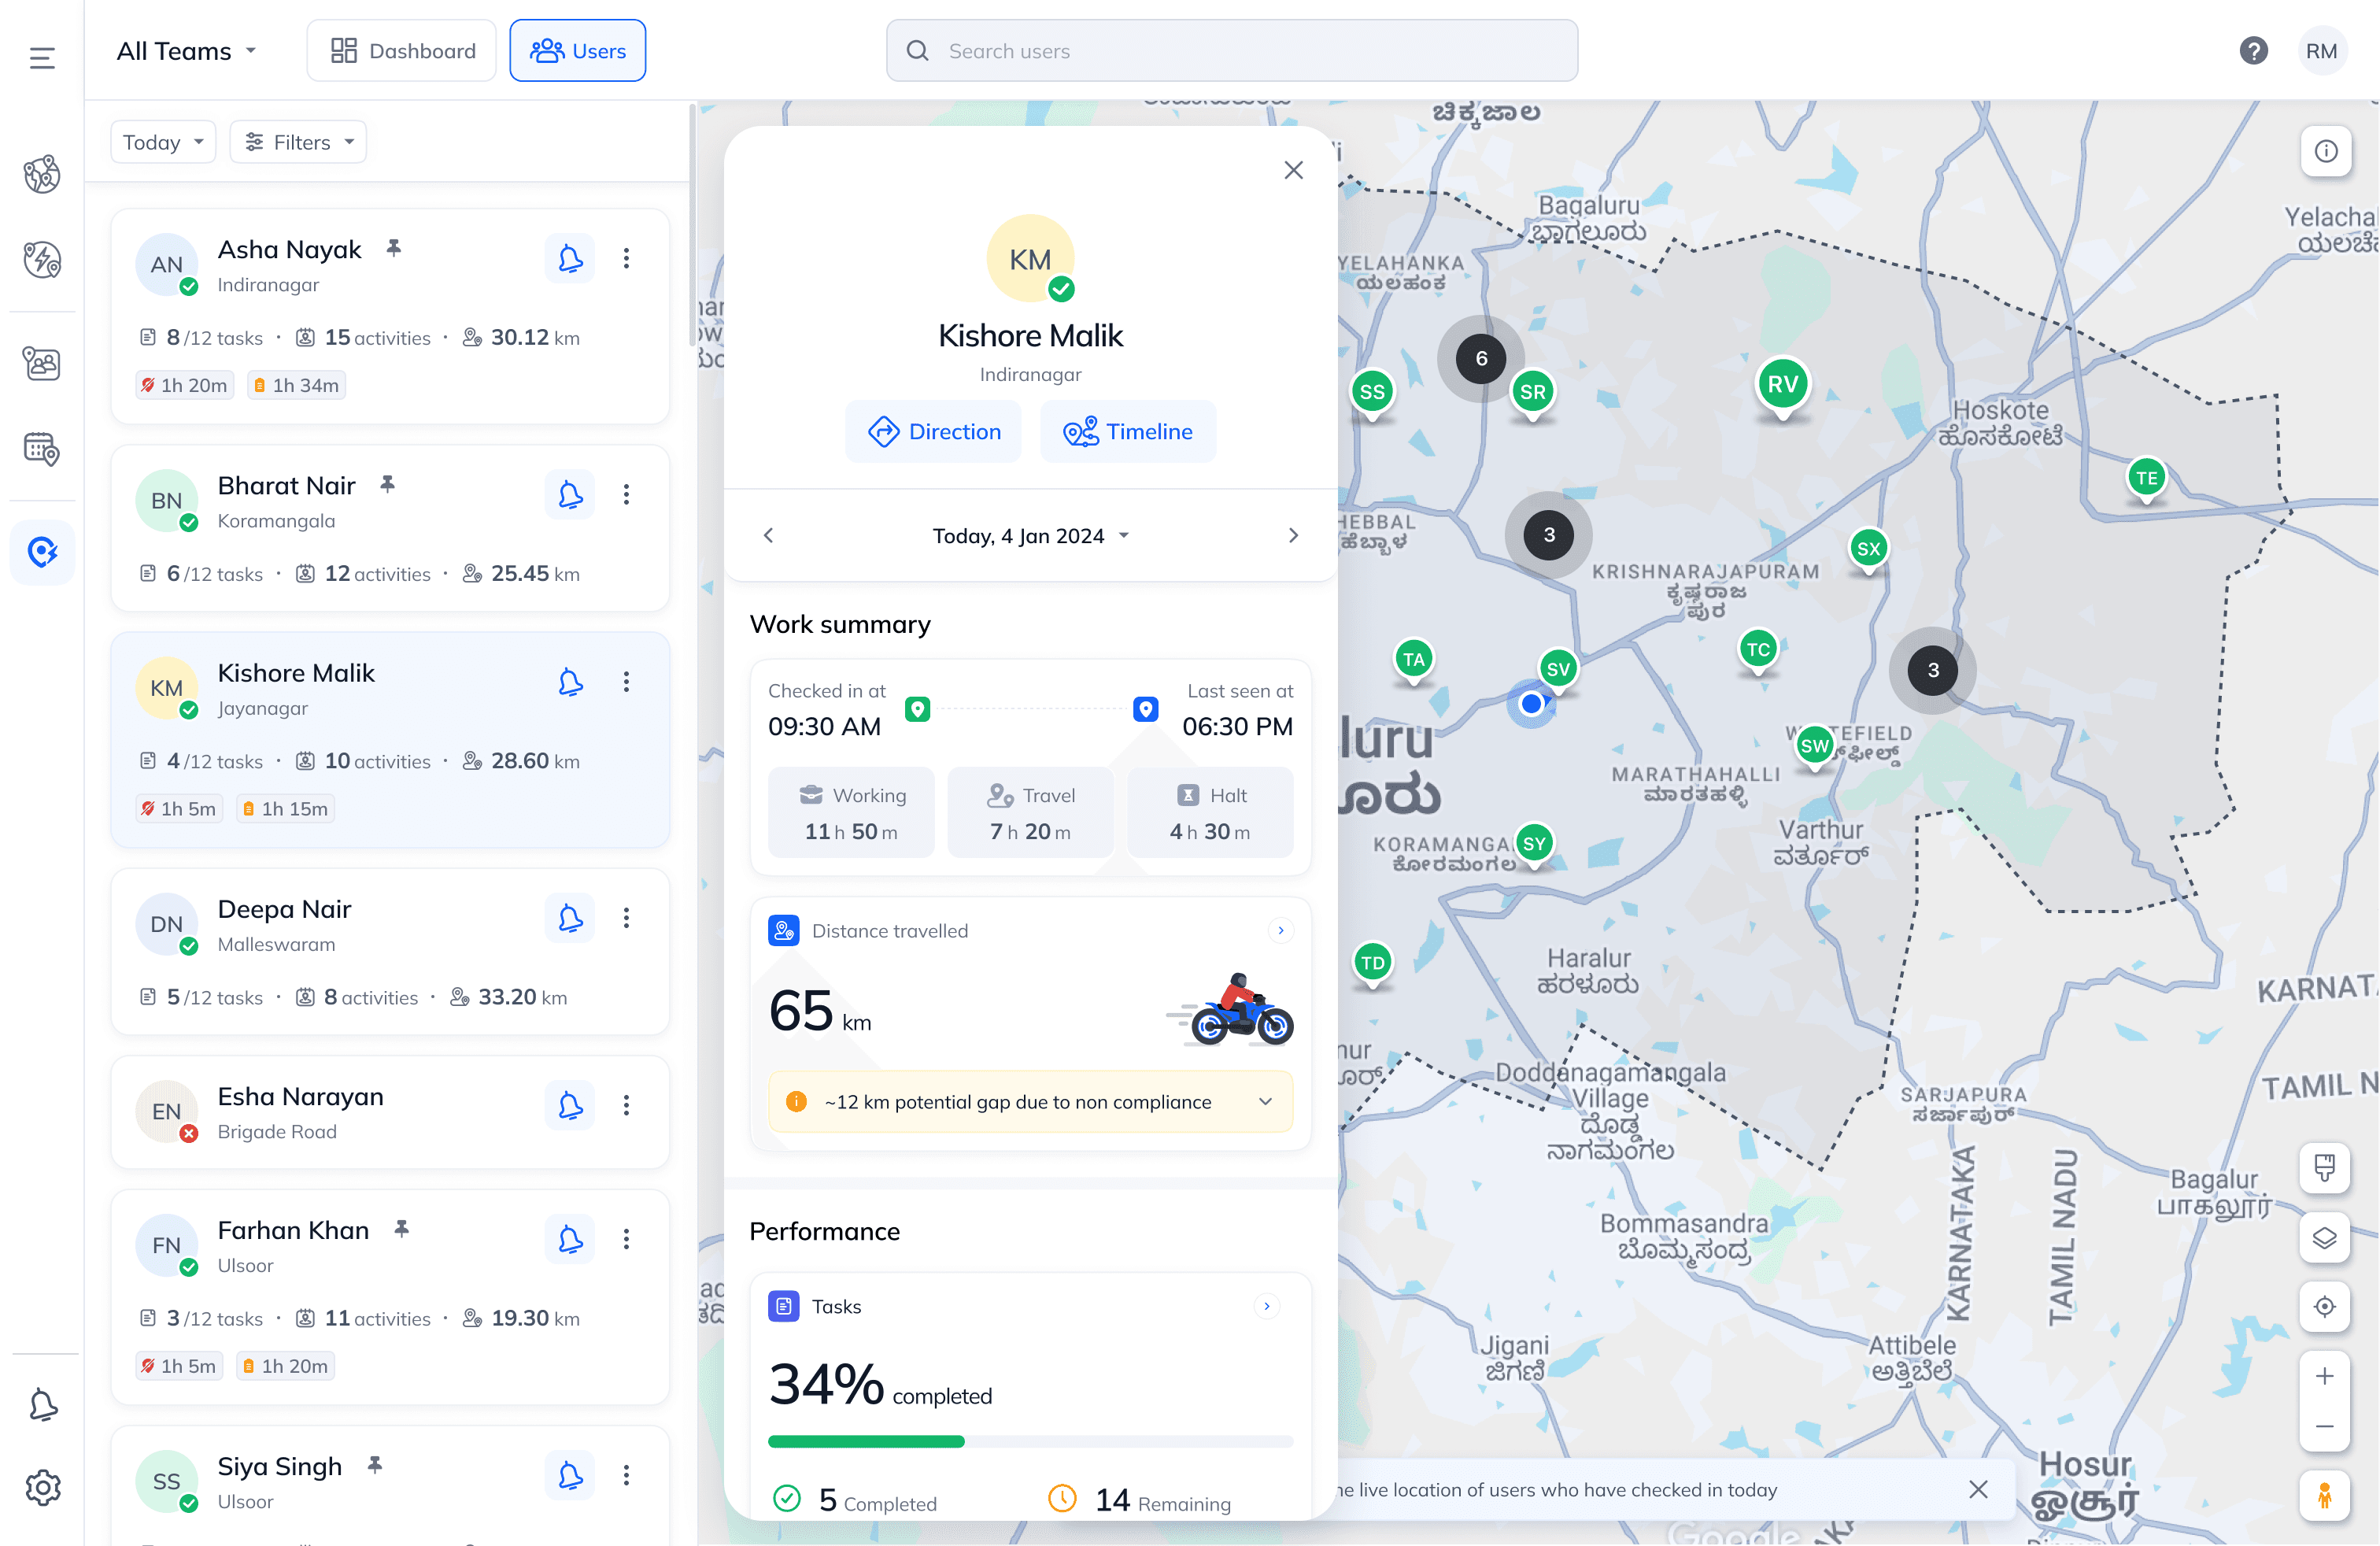This screenshot has height=1546, width=2380.
Task: Open the help question mark icon
Action: [x=2253, y=51]
